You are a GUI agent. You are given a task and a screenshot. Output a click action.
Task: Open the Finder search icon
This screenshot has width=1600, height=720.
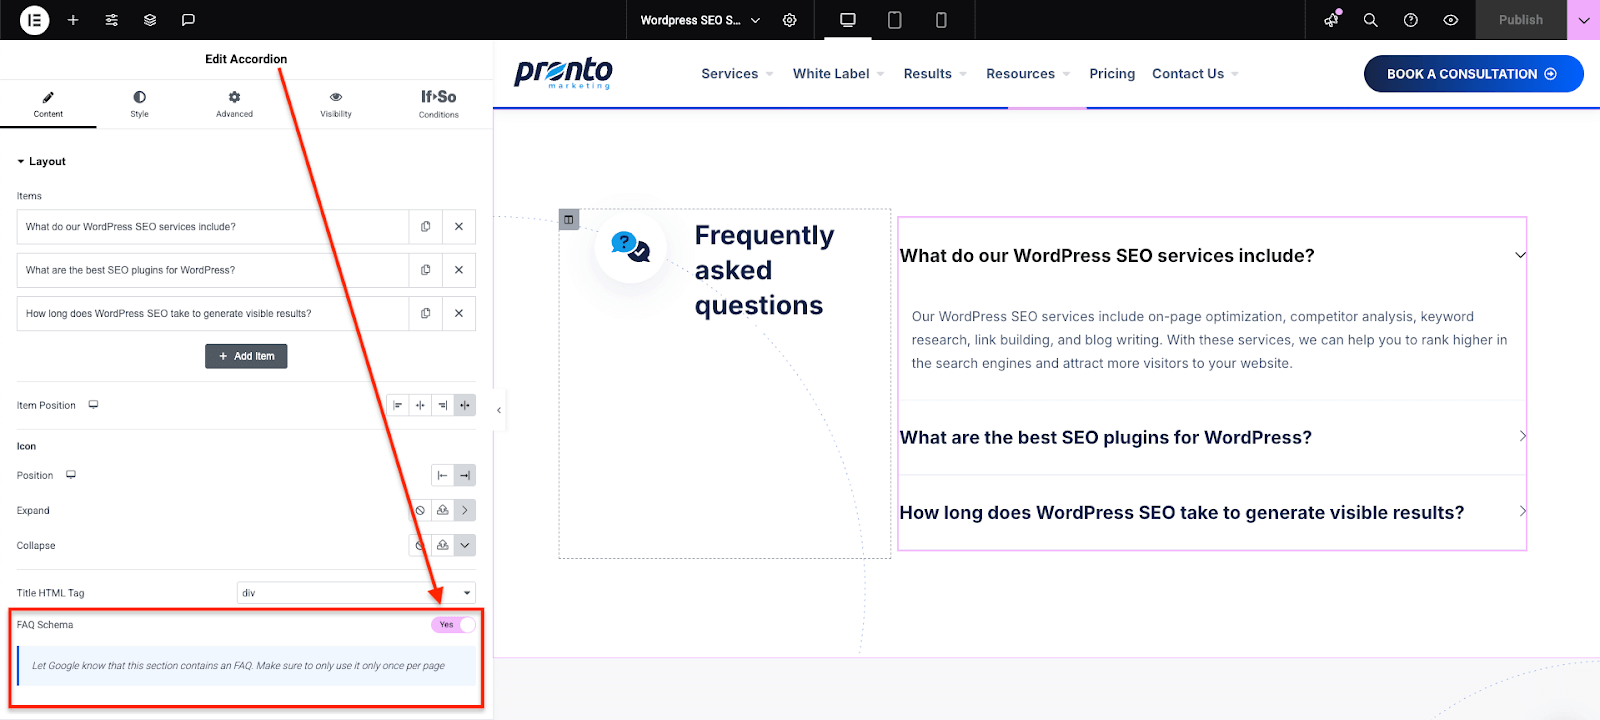(x=1371, y=20)
